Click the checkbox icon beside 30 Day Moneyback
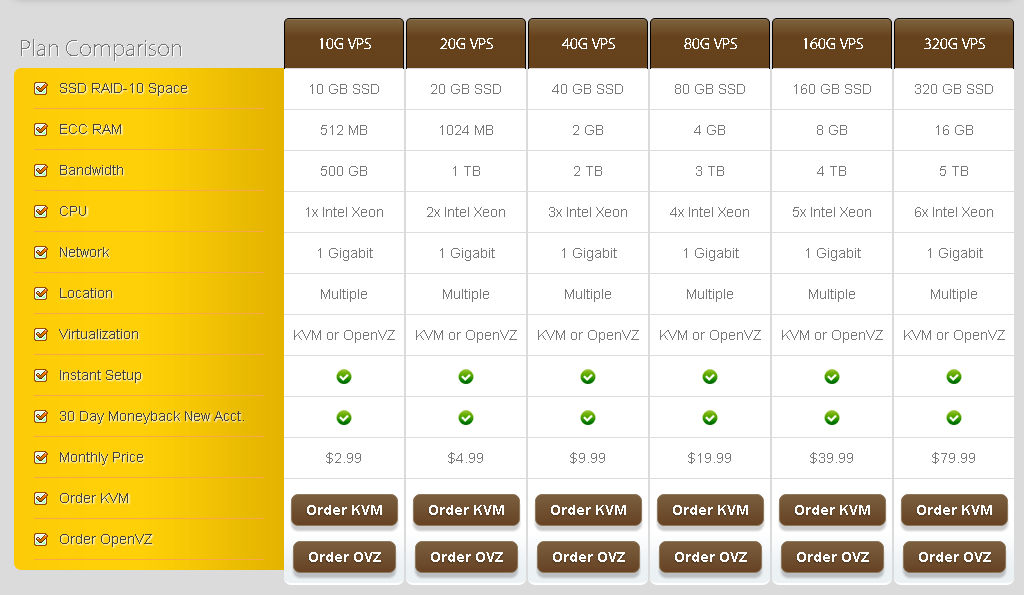Screen dimensions: 1024x595 (x=40, y=416)
